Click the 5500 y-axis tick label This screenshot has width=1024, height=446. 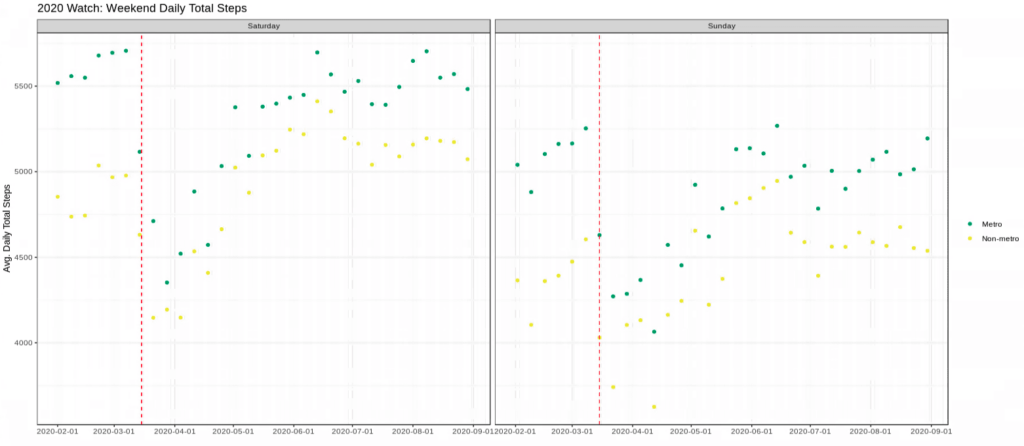[x=22, y=86]
